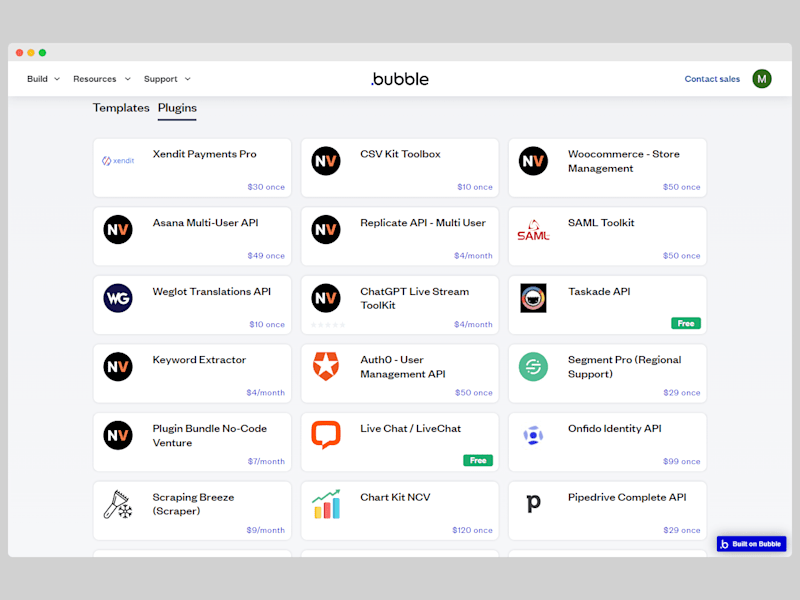The height and width of the screenshot is (600, 800).
Task: Click the star rating on ChatGPT Live Stream
Action: click(x=328, y=324)
